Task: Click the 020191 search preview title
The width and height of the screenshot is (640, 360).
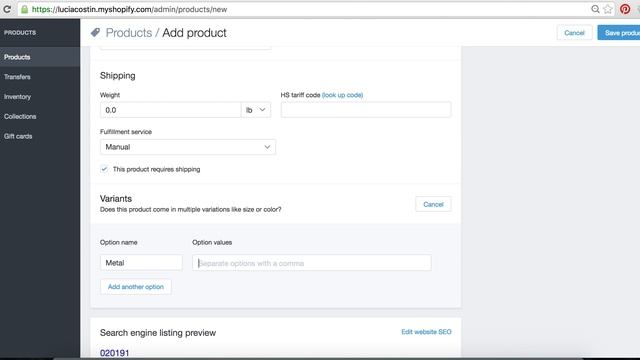Action: click(114, 353)
